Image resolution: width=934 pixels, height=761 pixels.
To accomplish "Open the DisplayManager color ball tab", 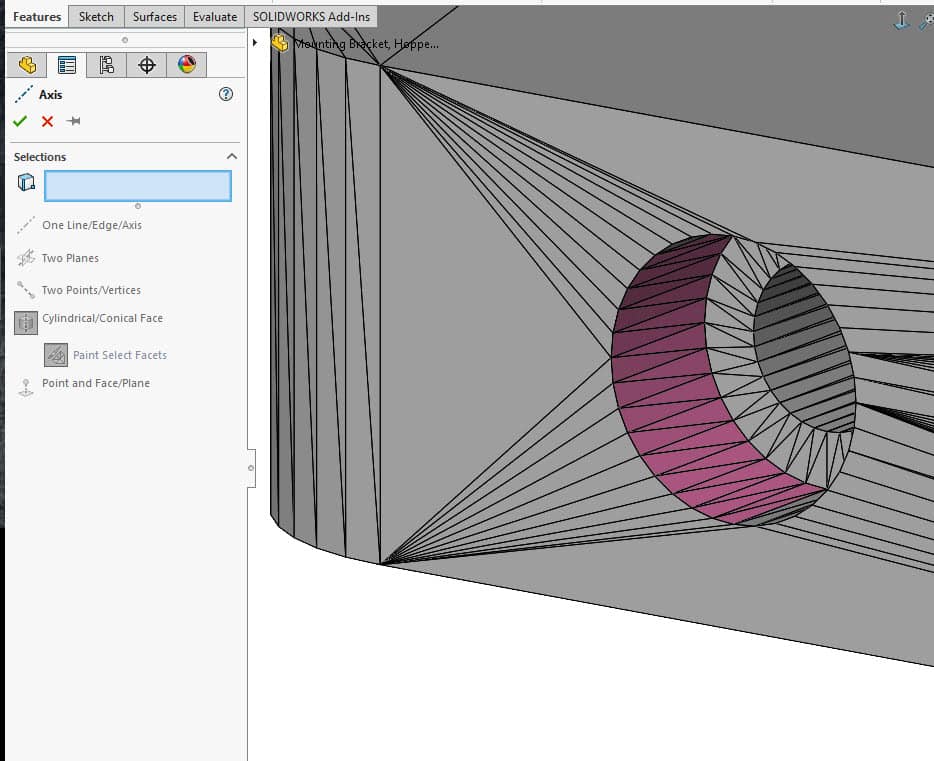I will click(x=186, y=65).
